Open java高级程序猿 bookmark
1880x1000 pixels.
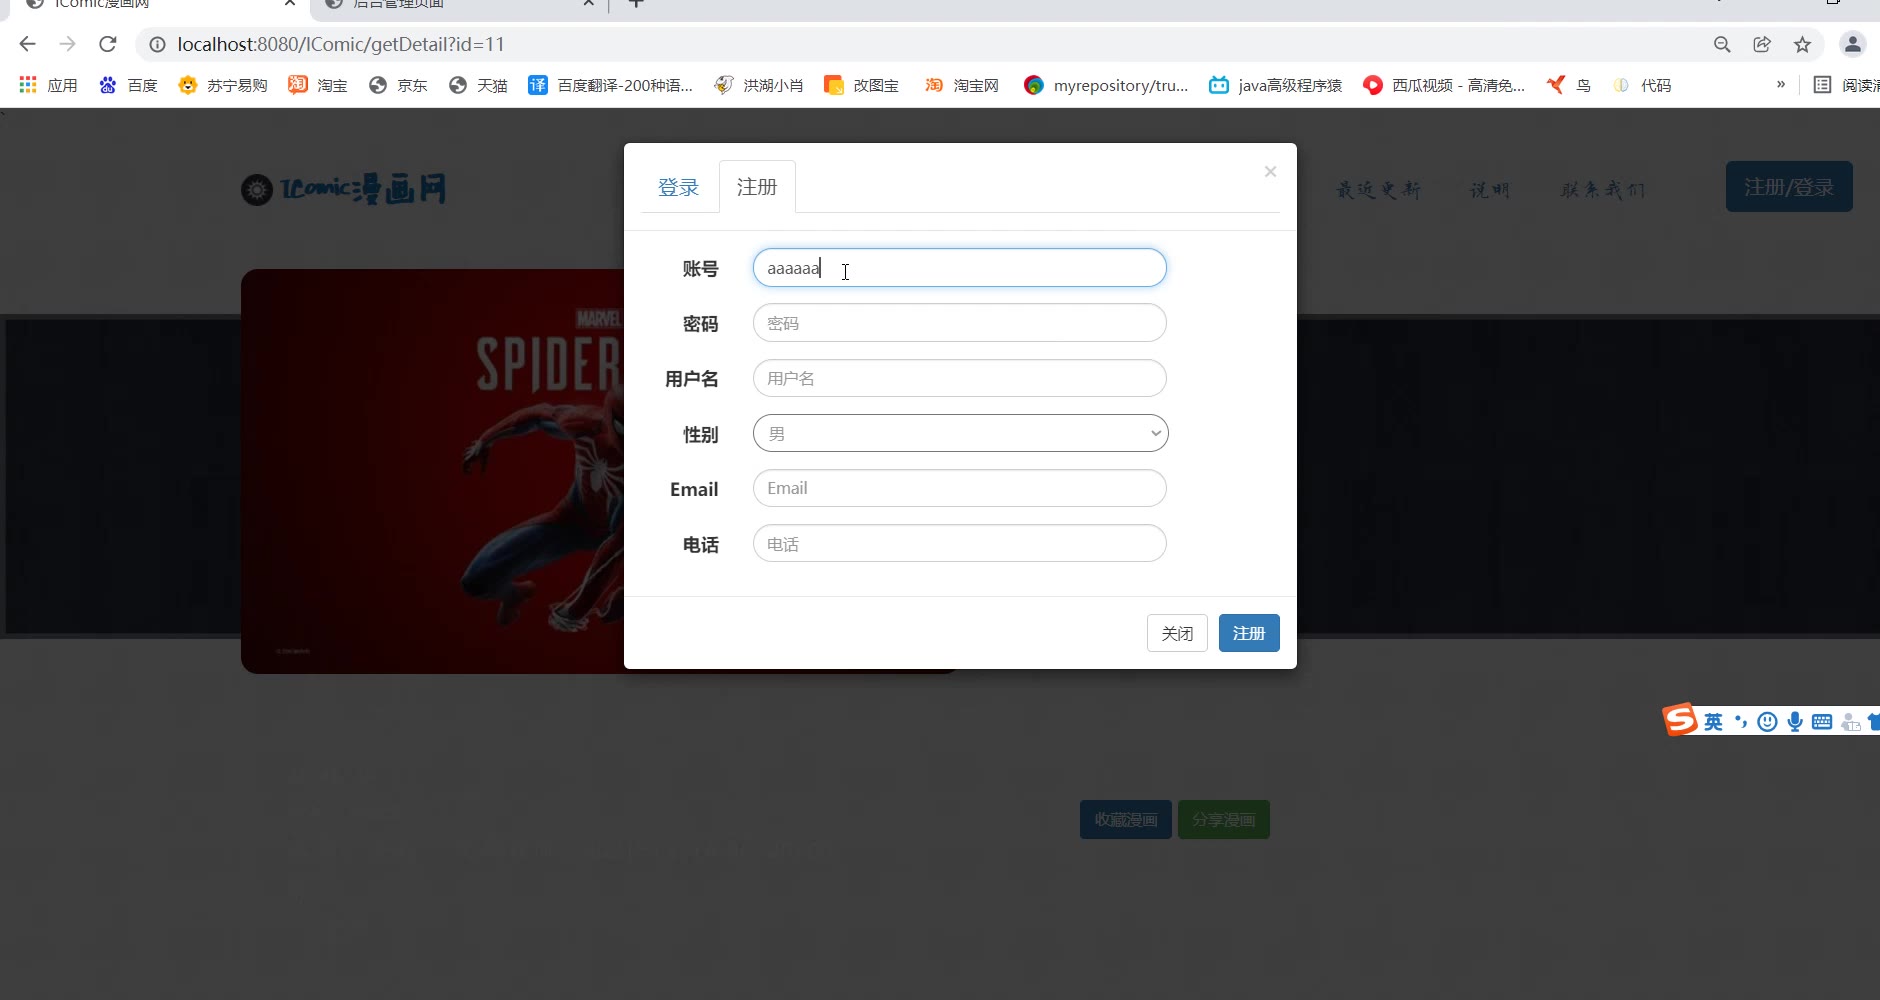(1275, 85)
